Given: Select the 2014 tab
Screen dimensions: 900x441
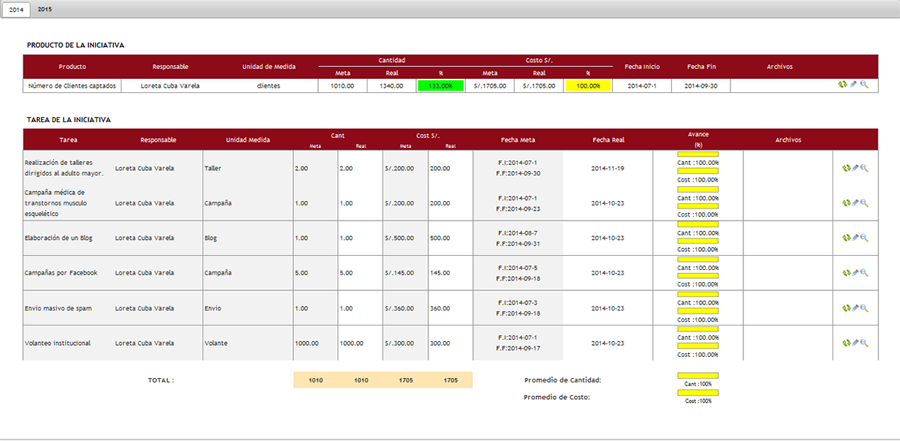Looking at the screenshot, I should tap(16, 9).
